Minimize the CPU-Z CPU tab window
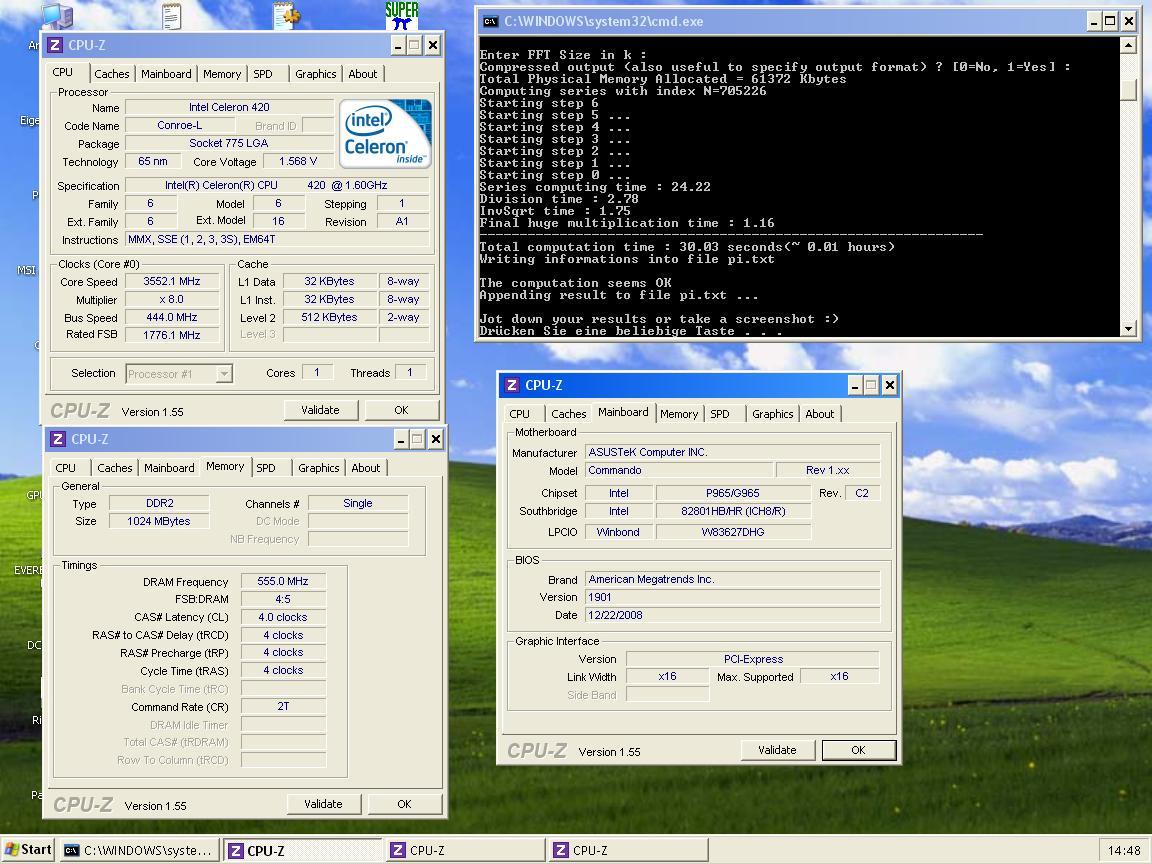Viewport: 1152px width, 864px height. (x=397, y=46)
